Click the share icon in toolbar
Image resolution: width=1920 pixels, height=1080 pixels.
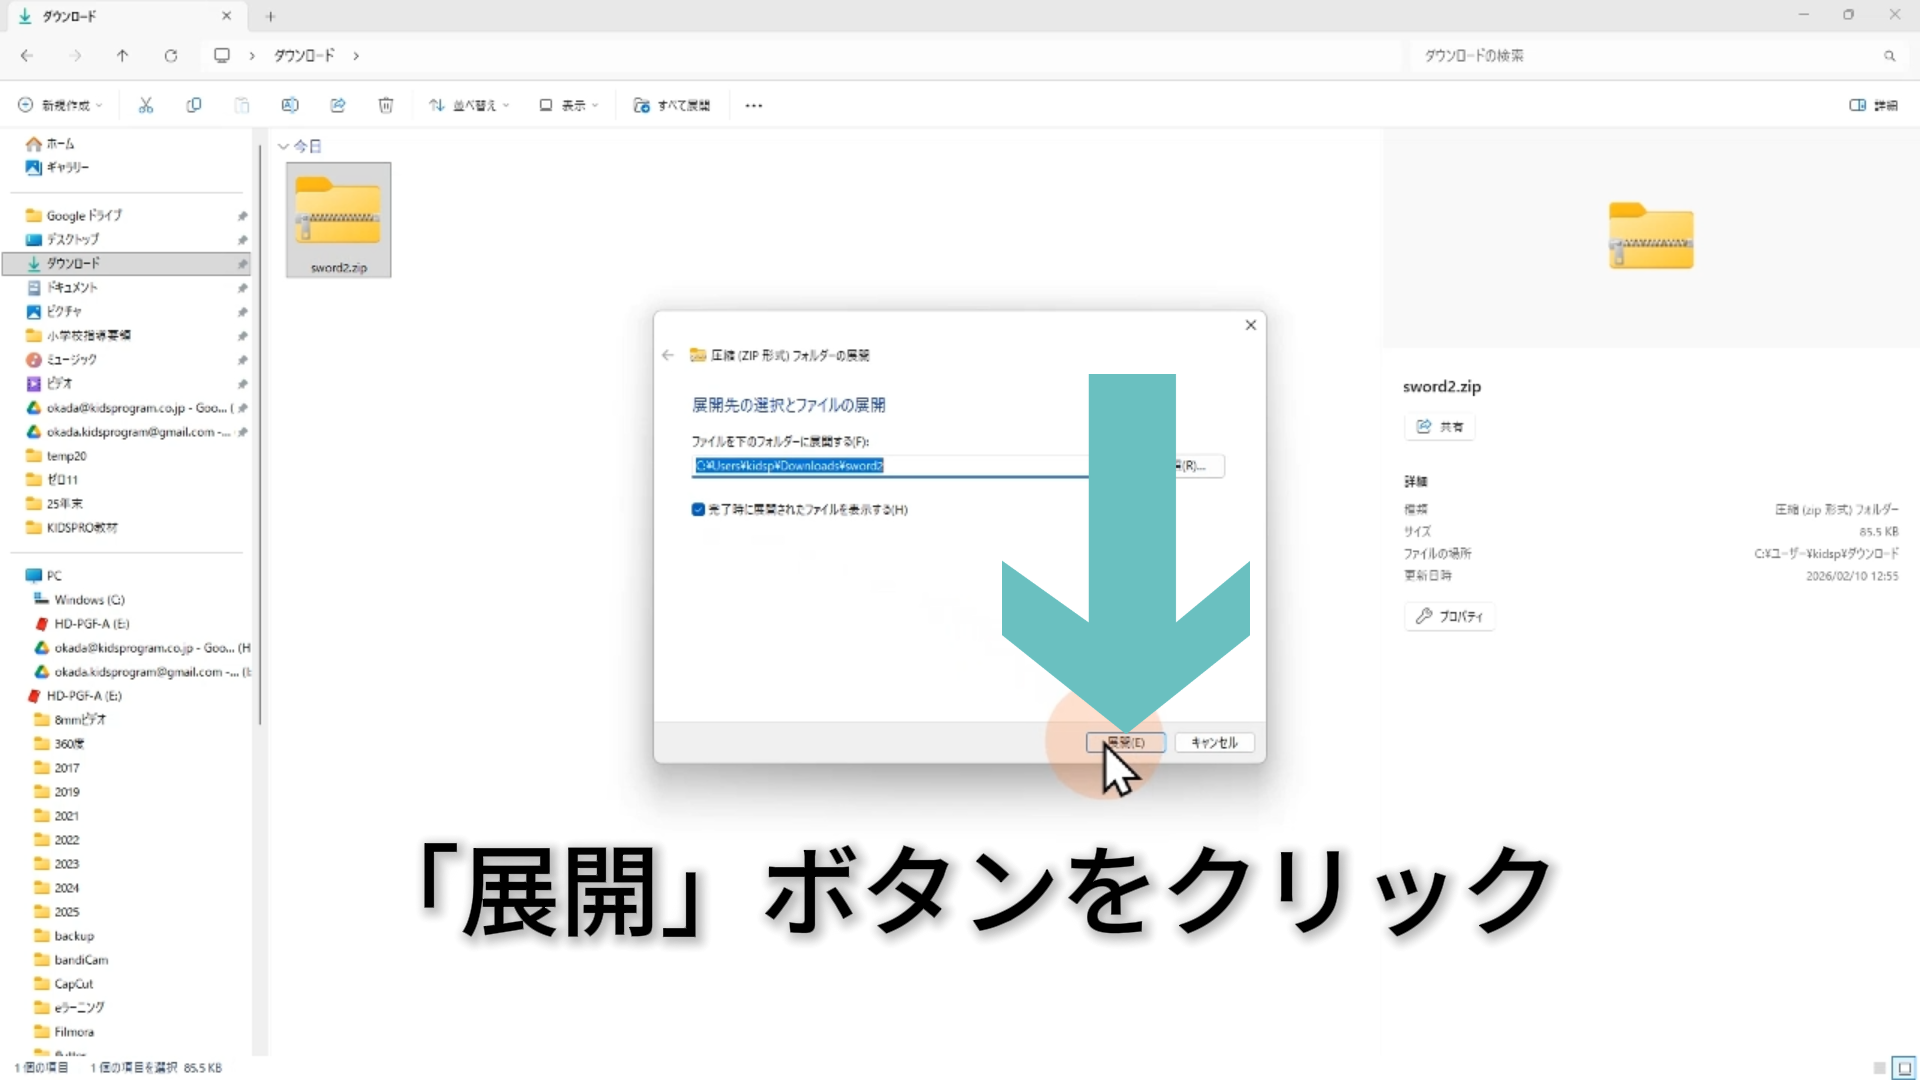coord(338,105)
